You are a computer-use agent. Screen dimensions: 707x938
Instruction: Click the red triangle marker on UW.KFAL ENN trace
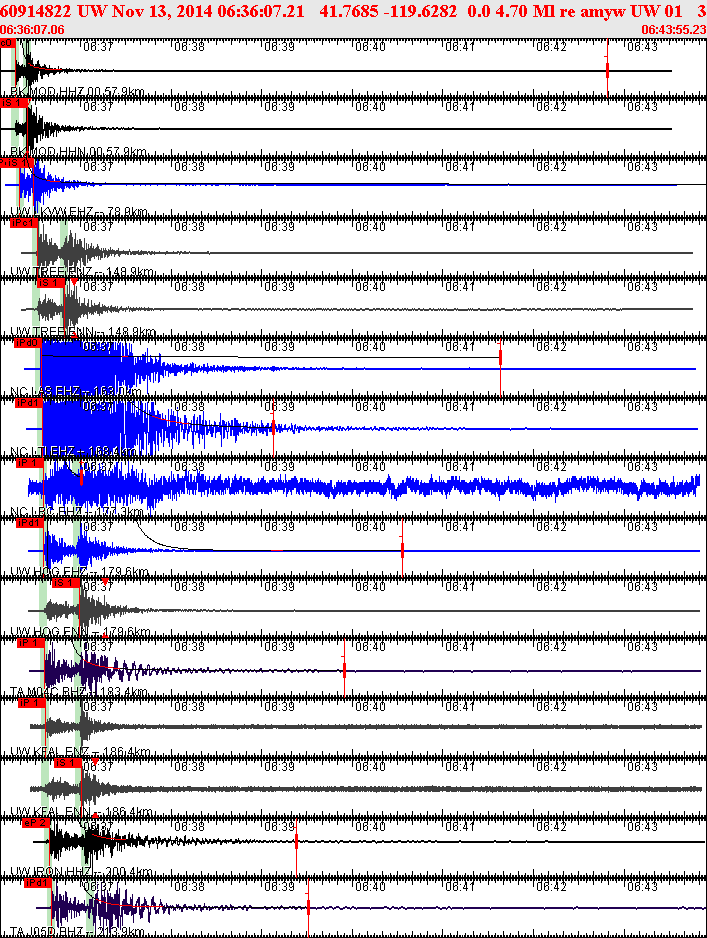pos(95,762)
